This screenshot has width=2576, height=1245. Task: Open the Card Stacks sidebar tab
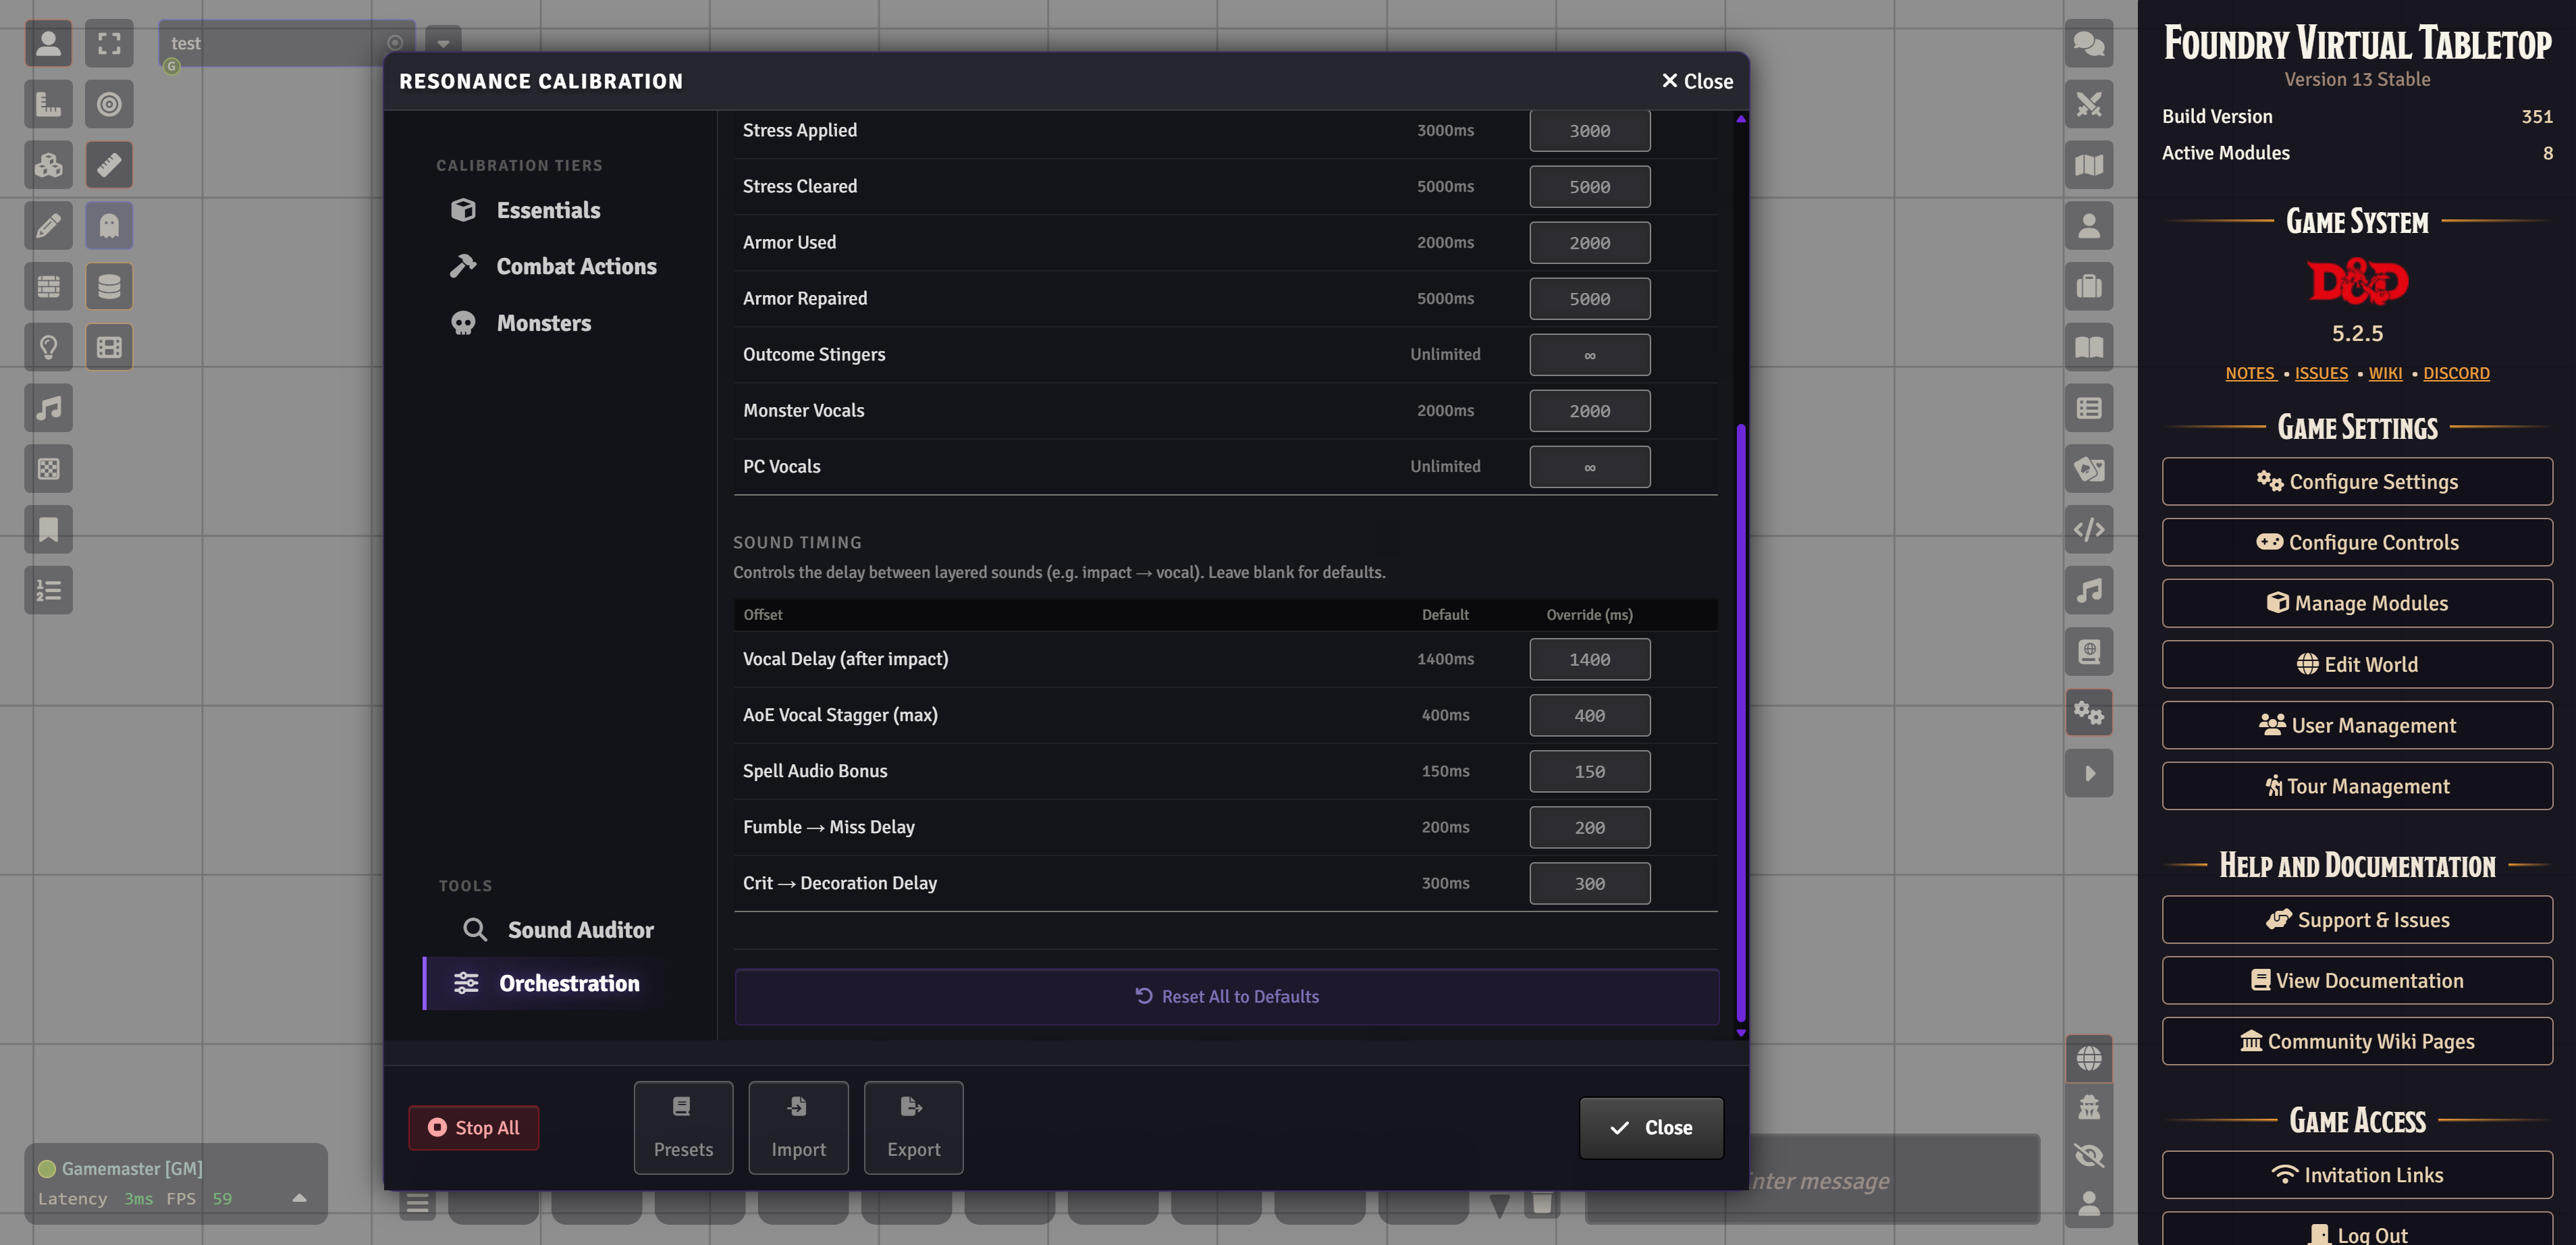(2089, 469)
